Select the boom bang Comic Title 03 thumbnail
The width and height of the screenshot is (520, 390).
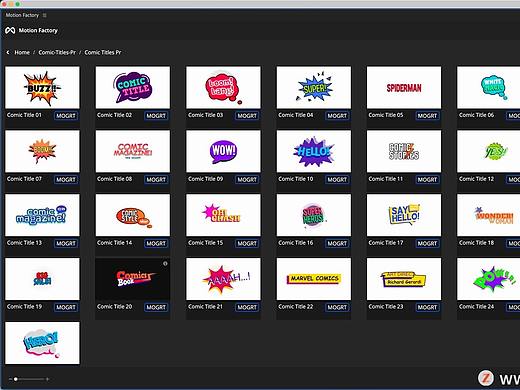[223, 87]
